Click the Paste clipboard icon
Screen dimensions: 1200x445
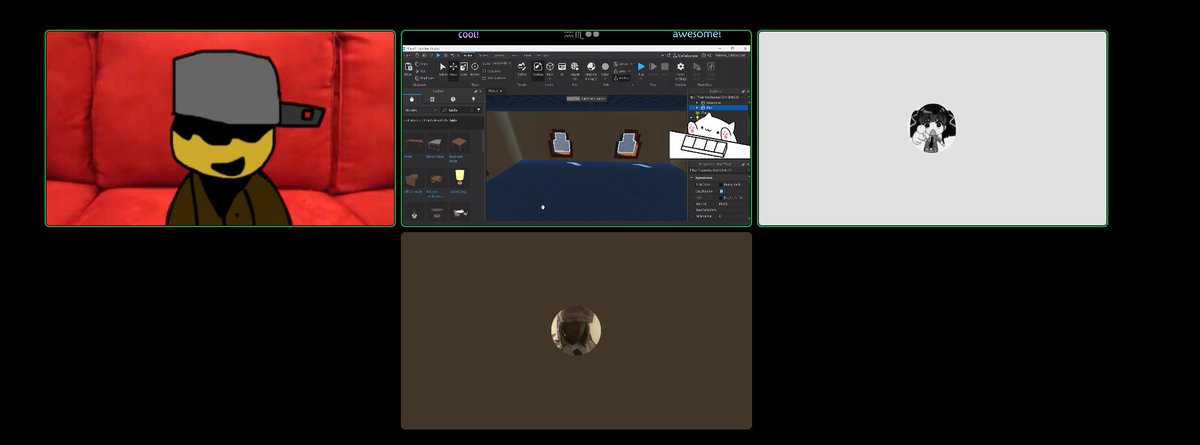[x=408, y=68]
